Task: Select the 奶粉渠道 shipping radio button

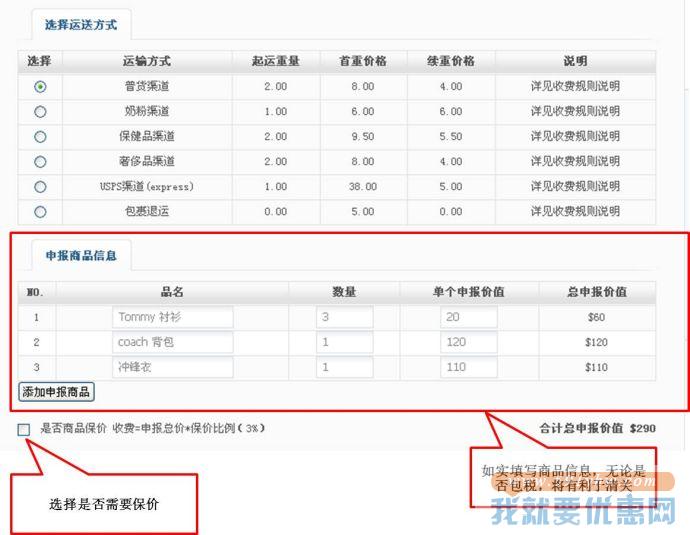Action: [x=40, y=112]
